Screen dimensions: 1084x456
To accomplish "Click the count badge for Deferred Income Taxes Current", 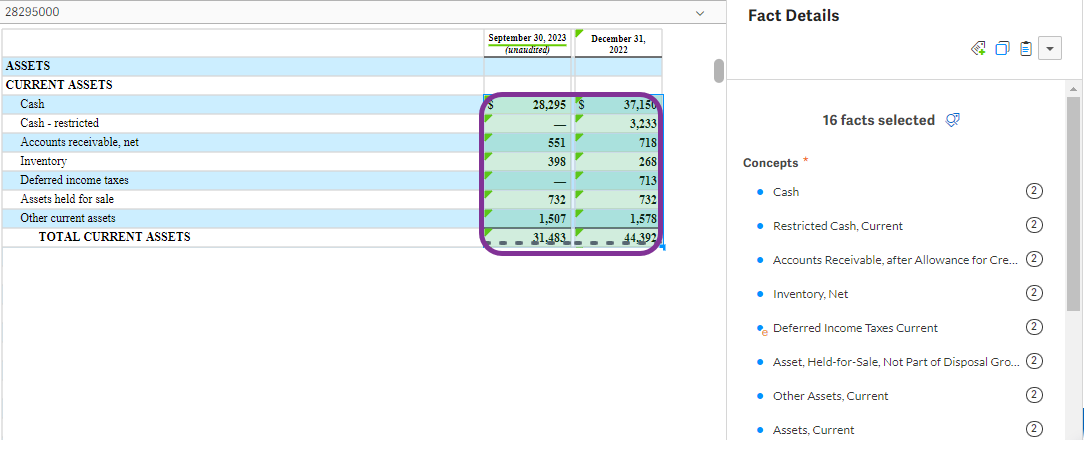I will pyautogui.click(x=1034, y=328).
